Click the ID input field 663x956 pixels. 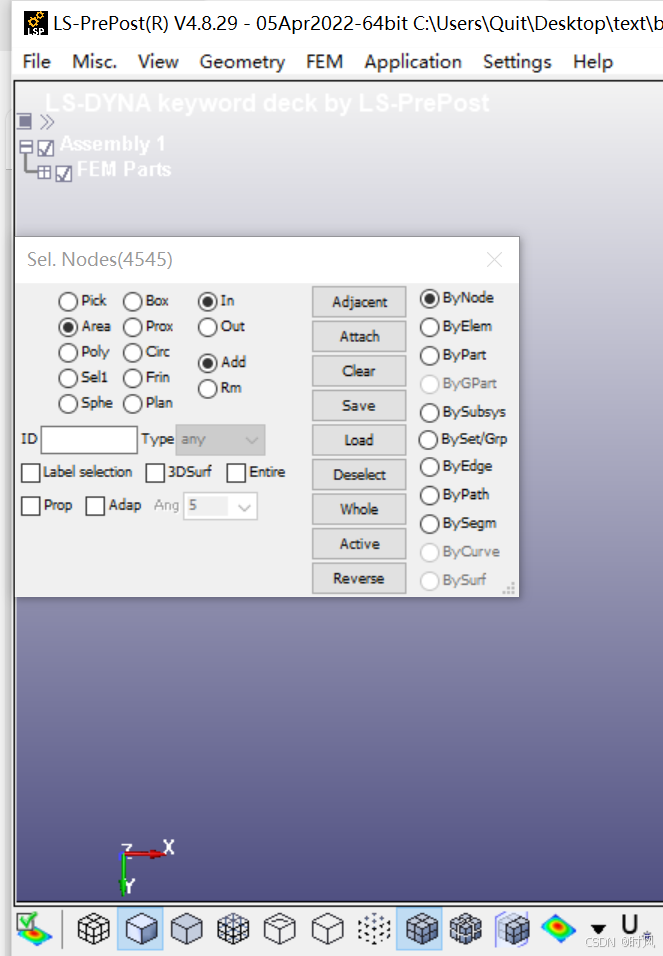point(89,440)
